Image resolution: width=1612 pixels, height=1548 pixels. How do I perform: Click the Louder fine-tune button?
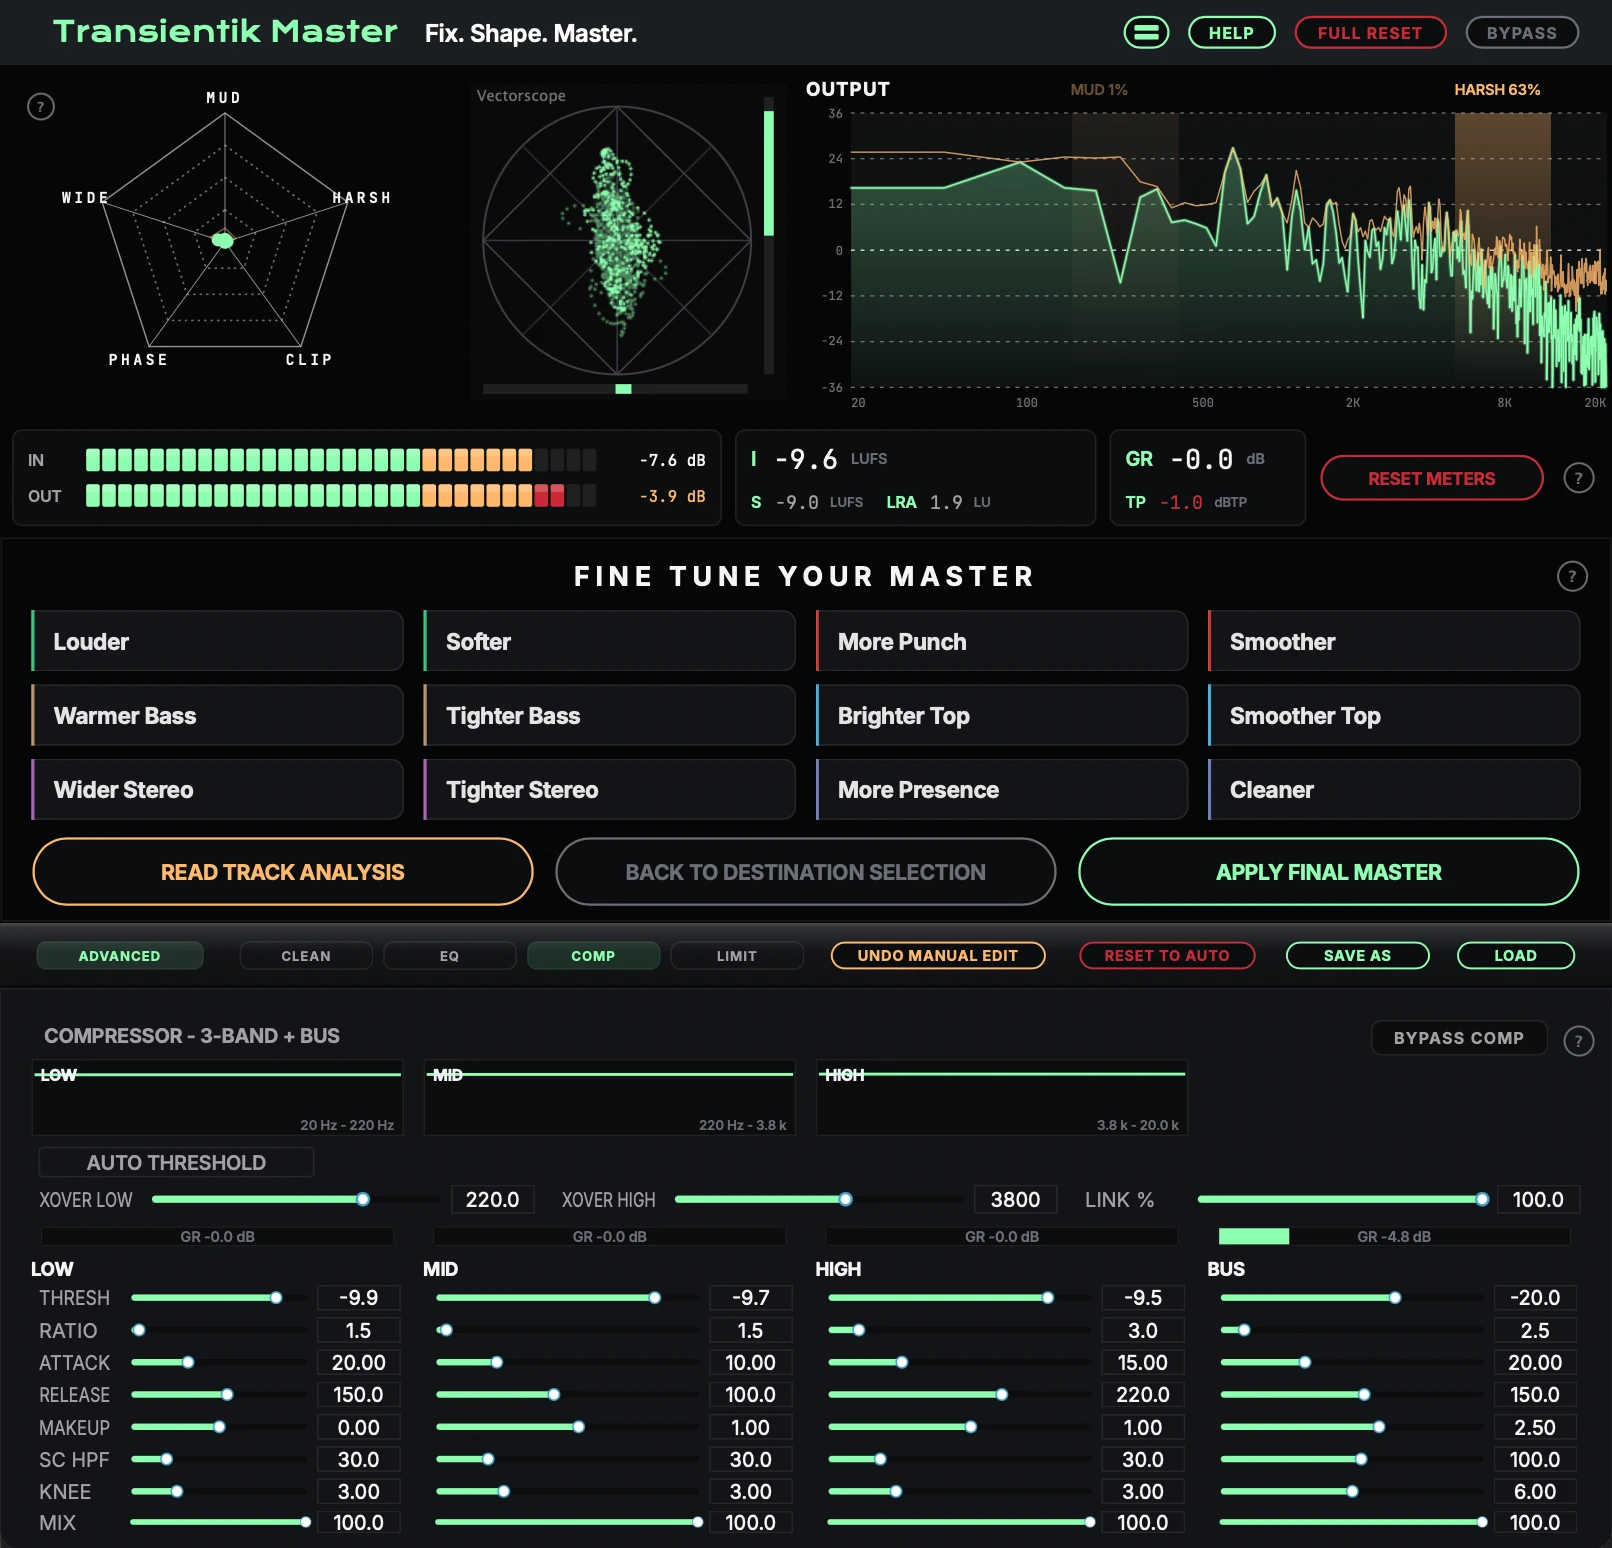click(217, 641)
